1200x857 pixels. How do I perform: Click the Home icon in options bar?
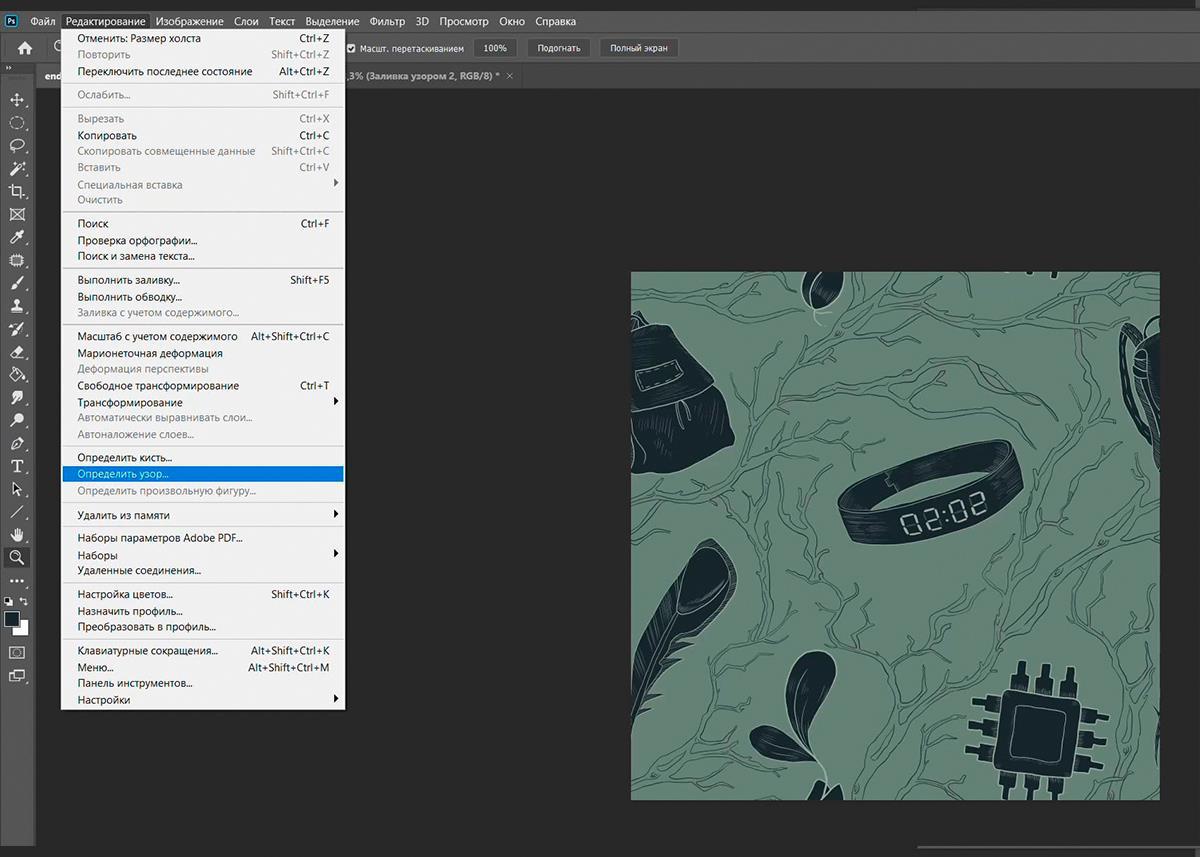[25, 48]
